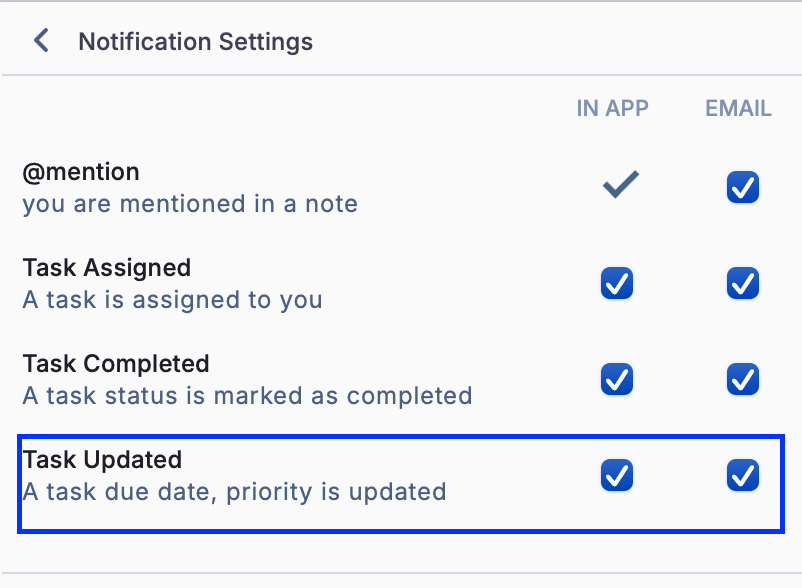This screenshot has height=588, width=802.
Task: Click "you are mentioned in a note" text
Action: (x=190, y=204)
